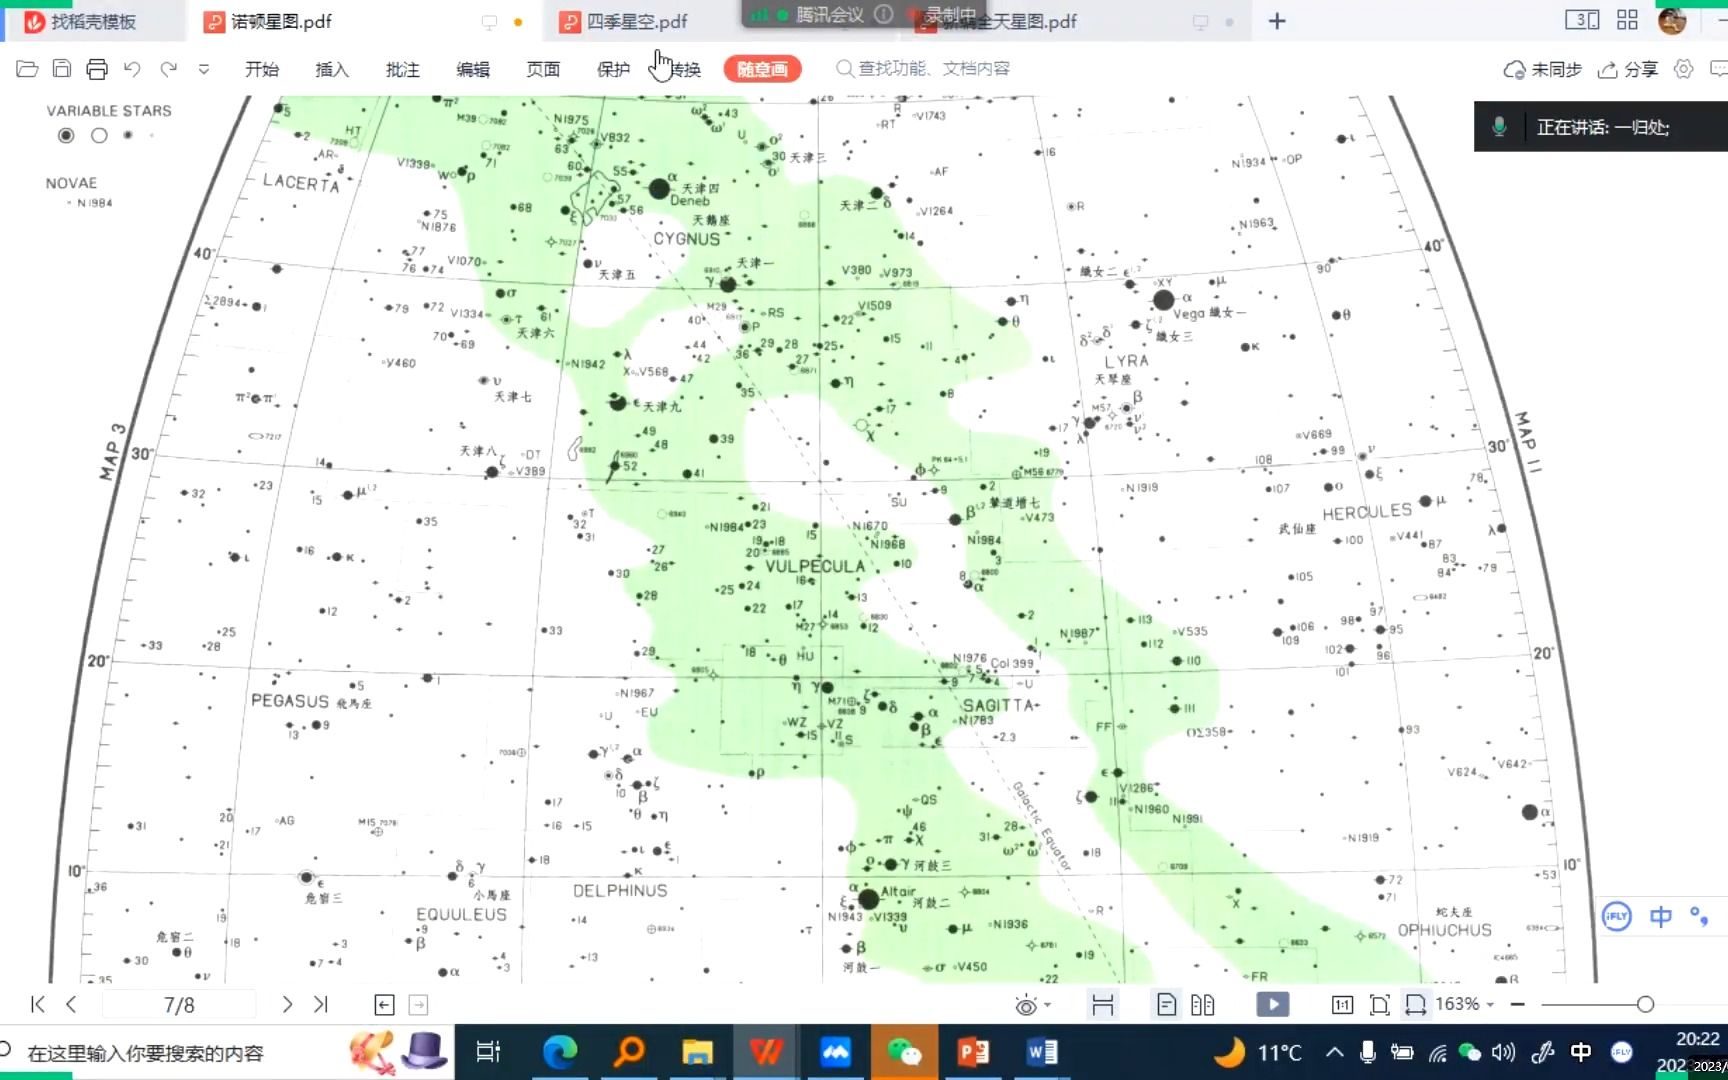
Task: Open Microsoft Edge from taskbar
Action: [560, 1052]
